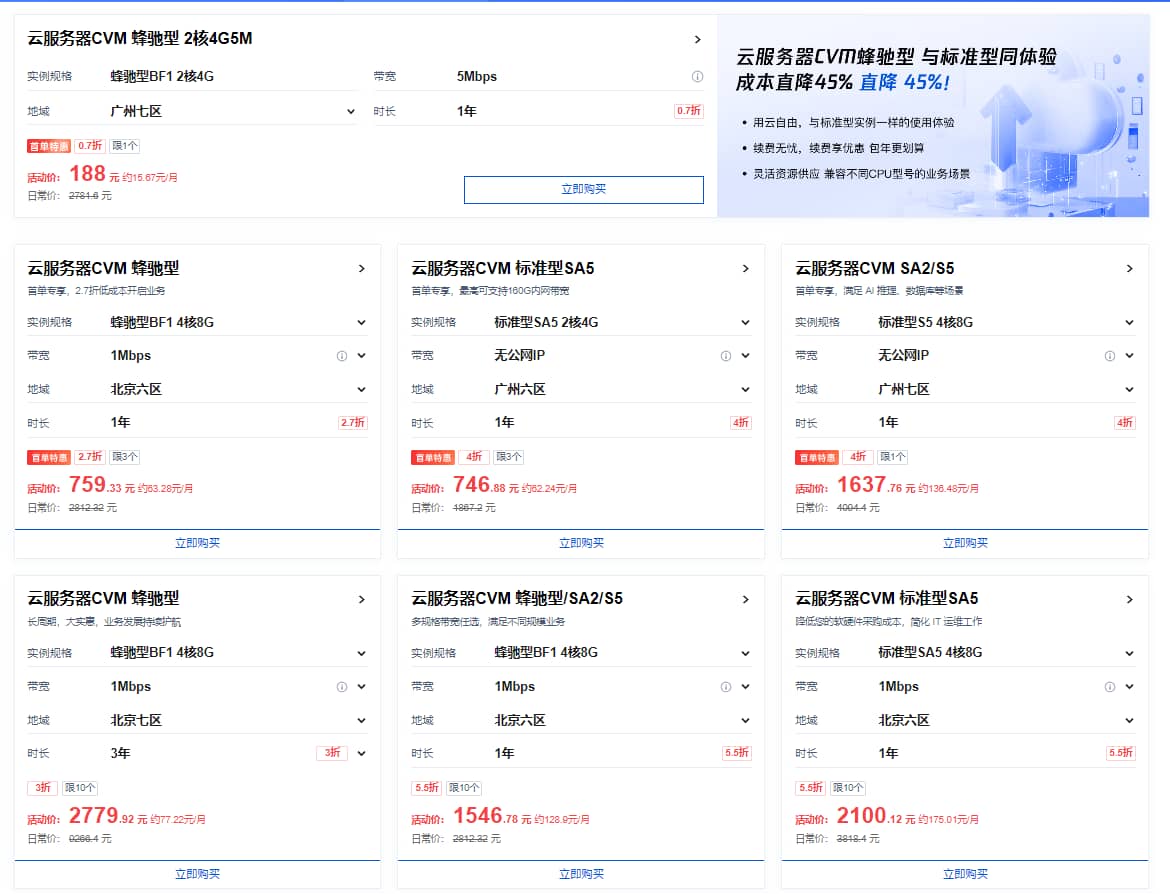
Task: Click bandwidth info icon in 标准型SA5 2核4G card
Action: pos(725,356)
